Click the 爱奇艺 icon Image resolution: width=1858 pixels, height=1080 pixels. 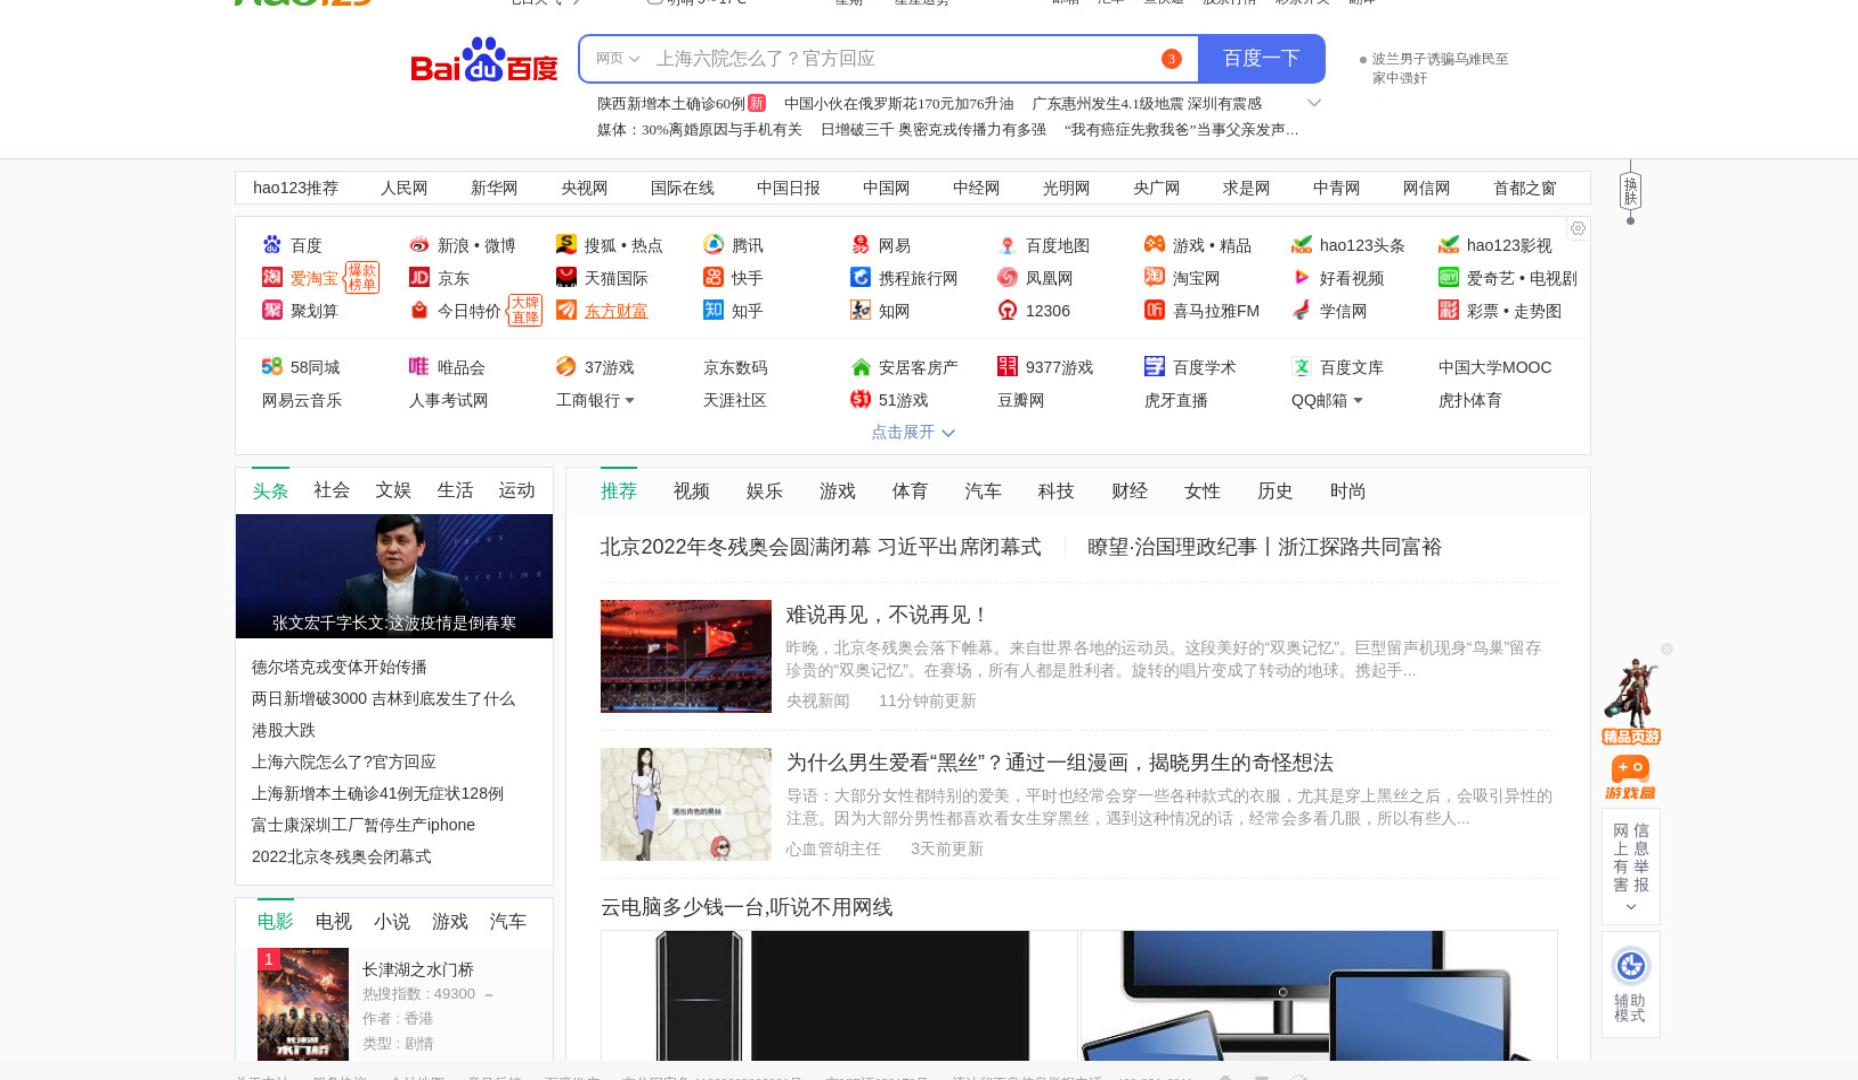pyautogui.click(x=1448, y=278)
